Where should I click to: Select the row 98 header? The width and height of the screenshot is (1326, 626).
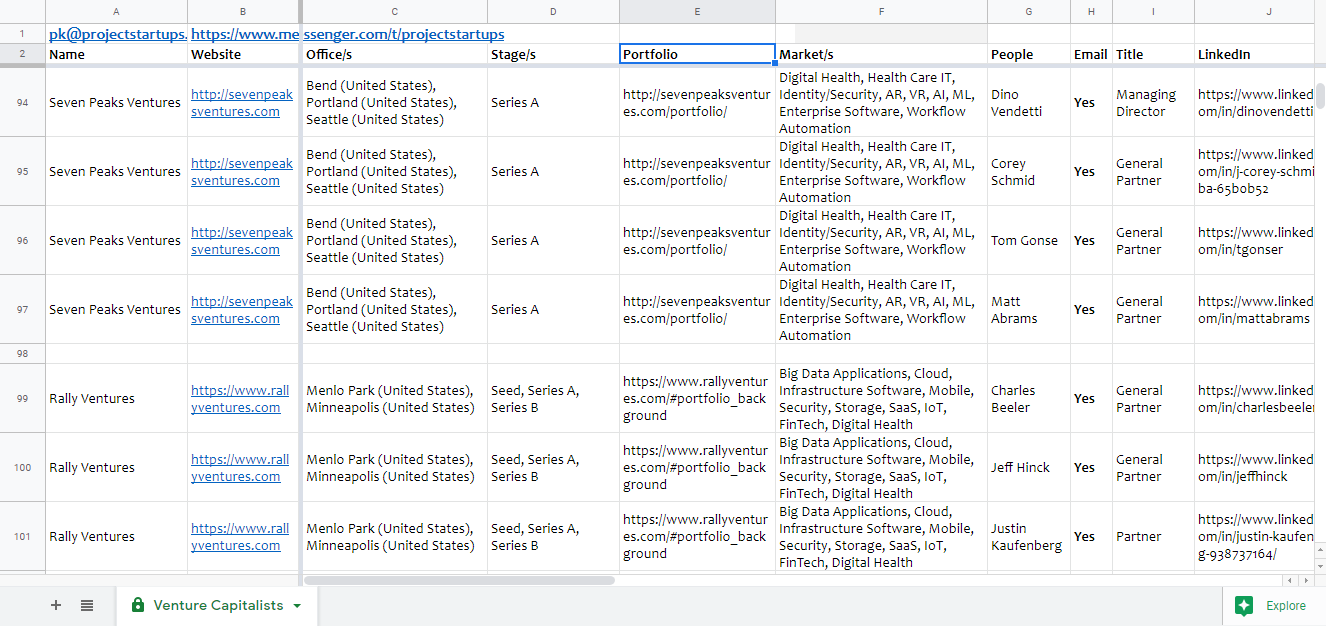pos(22,353)
